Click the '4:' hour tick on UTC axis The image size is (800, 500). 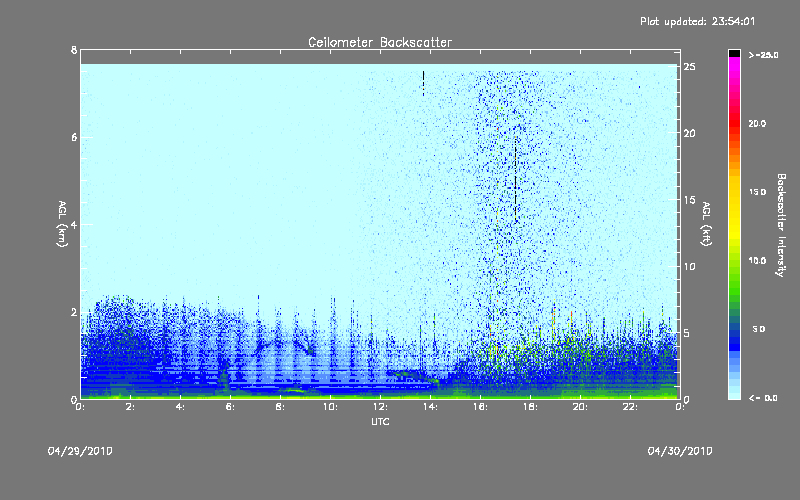(181, 407)
